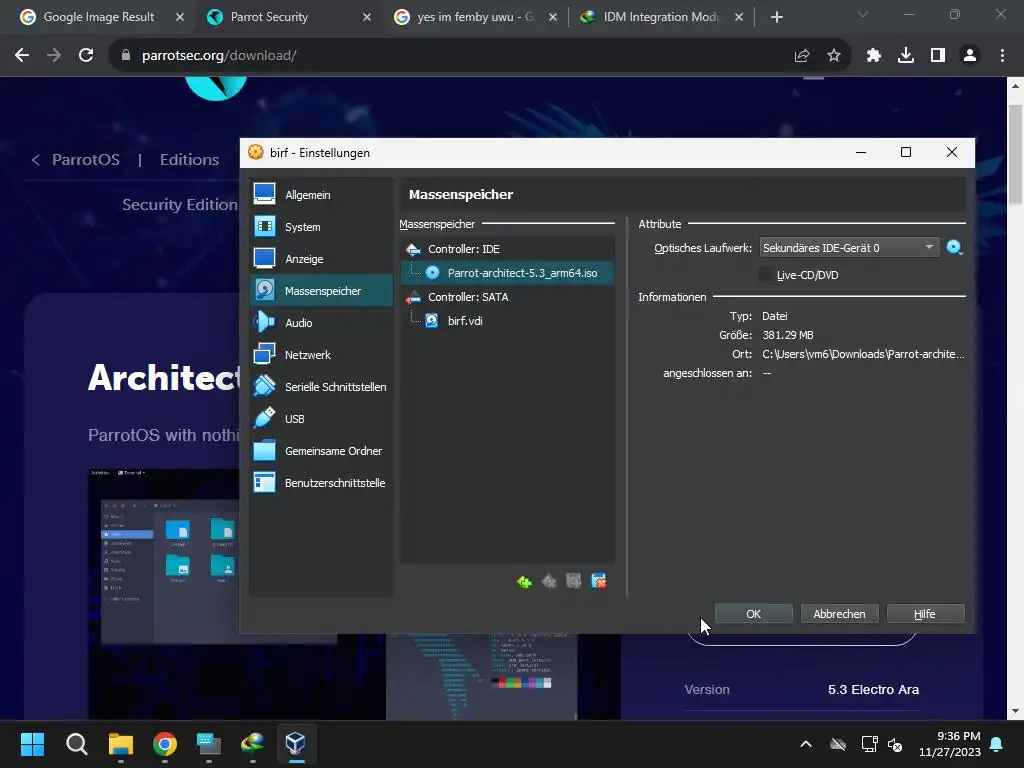The image size is (1024, 768).
Task: Click Abbrechen button
Action: point(839,614)
